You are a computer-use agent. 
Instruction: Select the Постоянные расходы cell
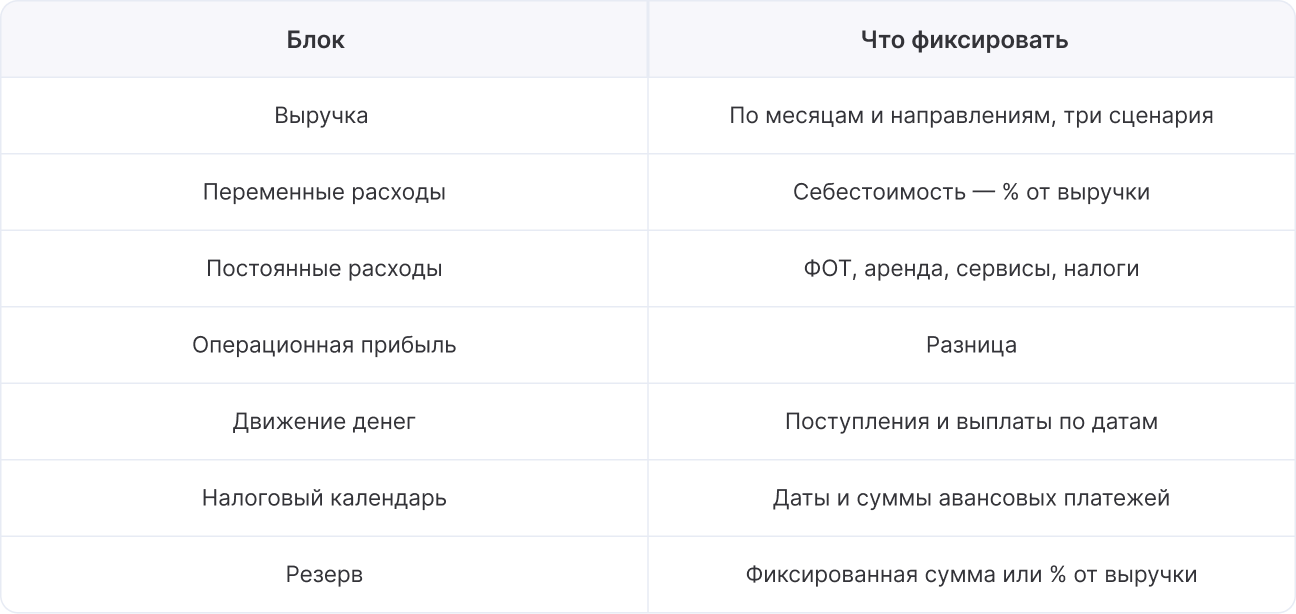click(324, 268)
